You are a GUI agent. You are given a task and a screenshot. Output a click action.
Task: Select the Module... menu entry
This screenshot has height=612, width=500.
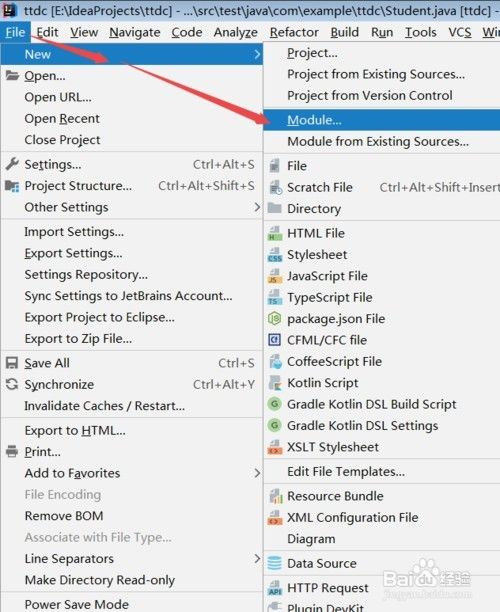tap(382, 120)
